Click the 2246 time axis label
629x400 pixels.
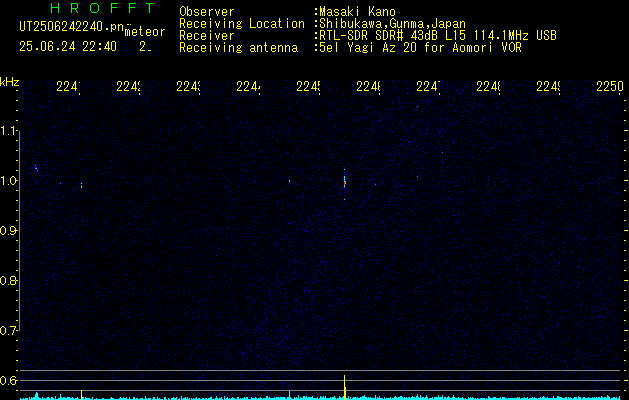tap(368, 86)
